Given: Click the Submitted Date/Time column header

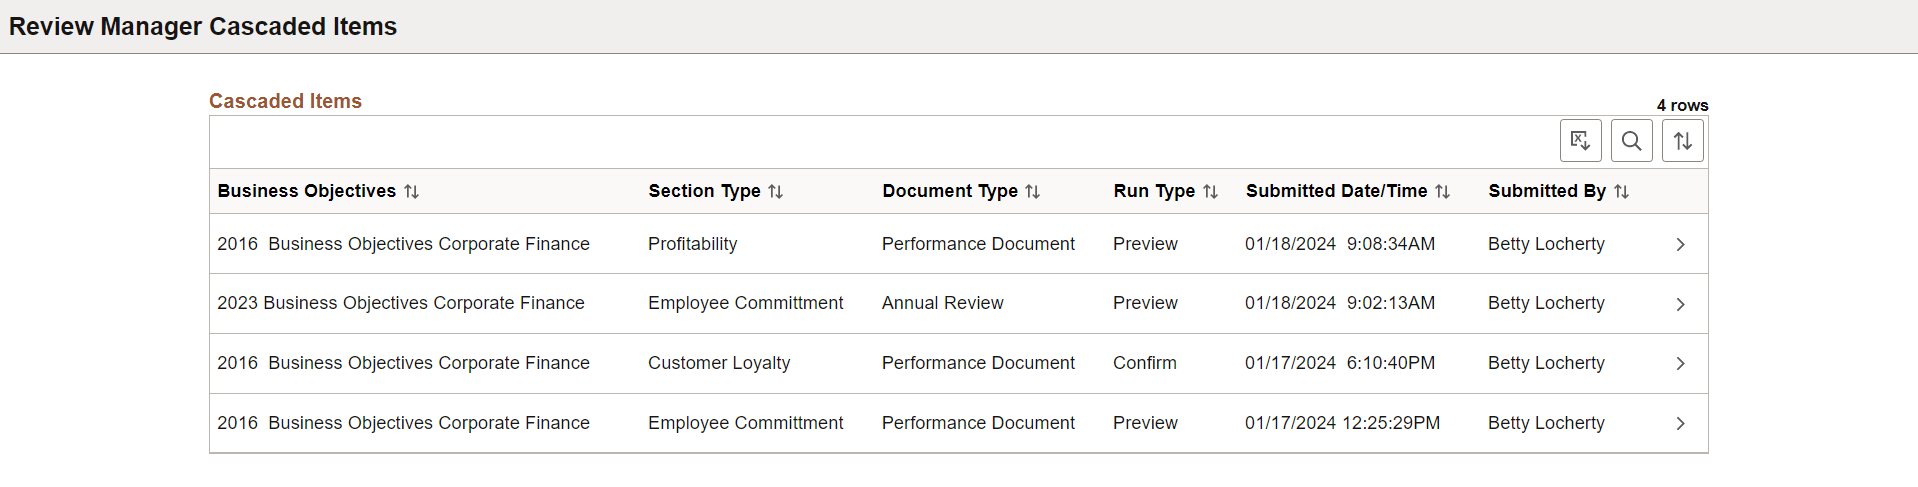Looking at the screenshot, I should pyautogui.click(x=1336, y=191).
